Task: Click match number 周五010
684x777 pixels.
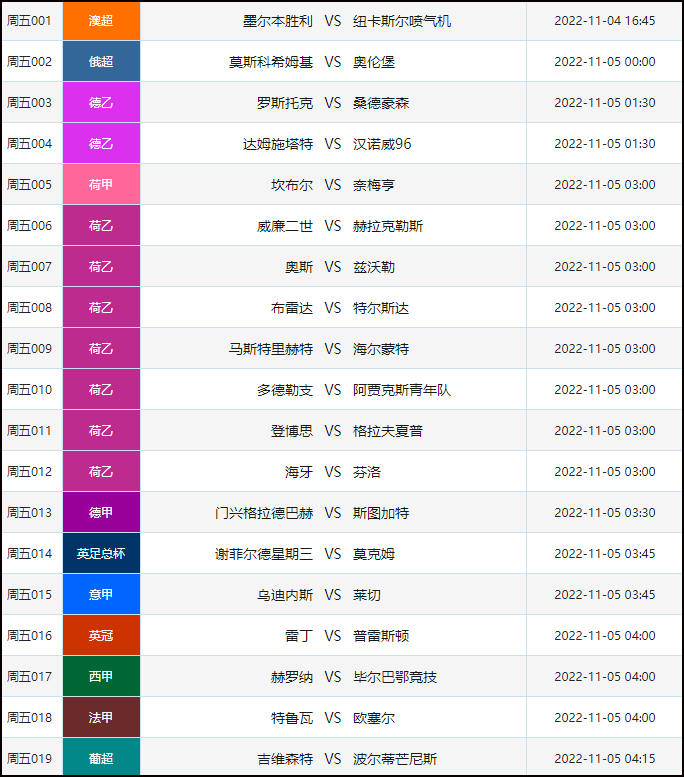Action: coord(29,389)
